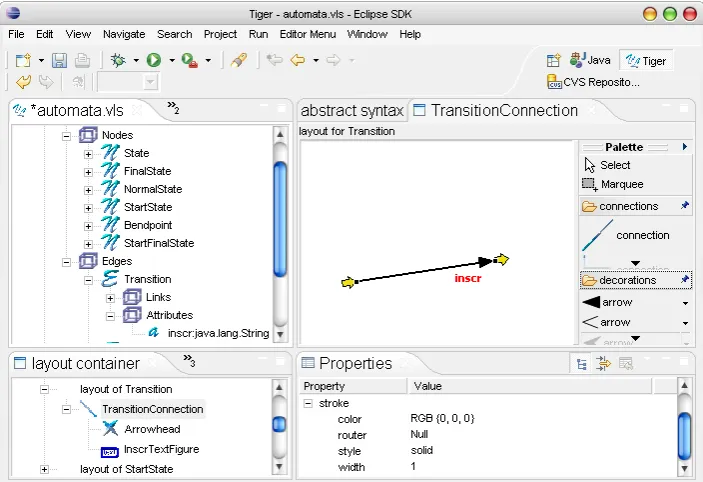Show hidden views list marked 3
Screen dimensions: 703x482
pos(189,360)
